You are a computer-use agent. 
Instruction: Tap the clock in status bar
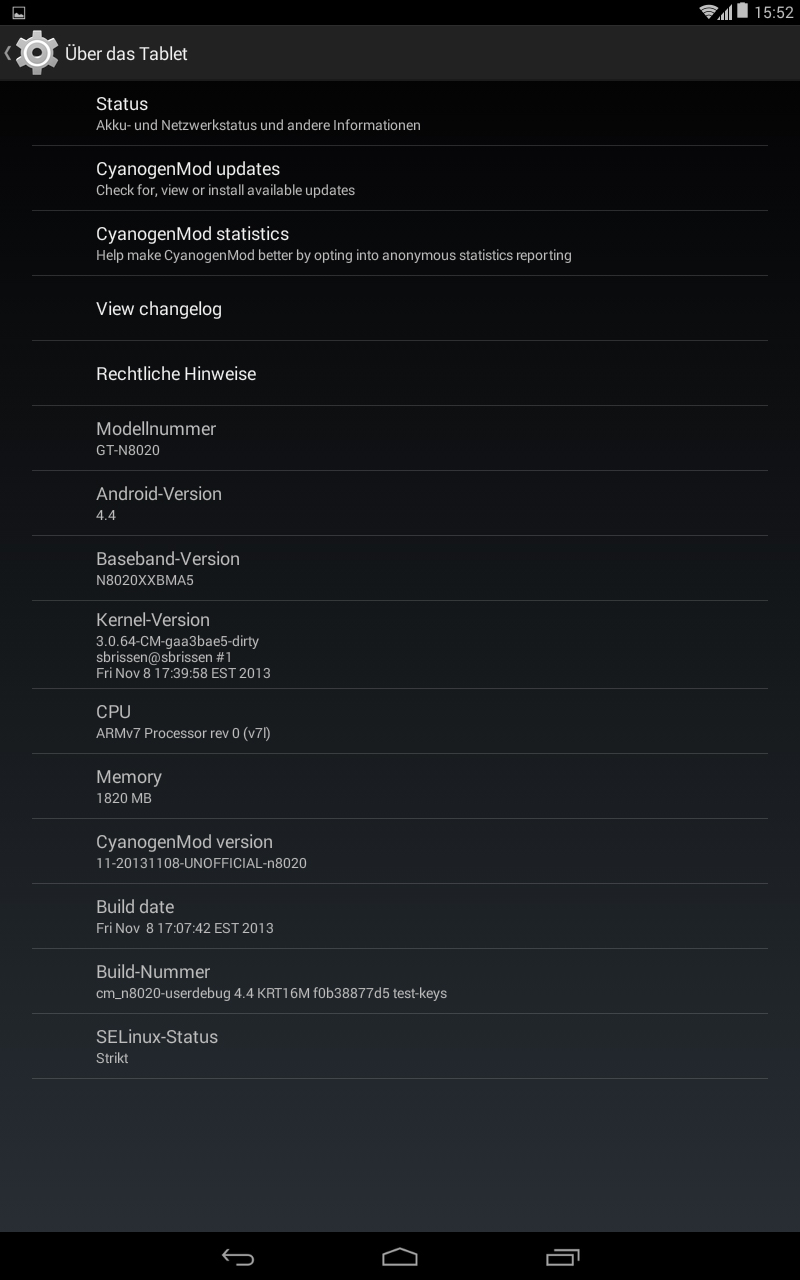774,12
